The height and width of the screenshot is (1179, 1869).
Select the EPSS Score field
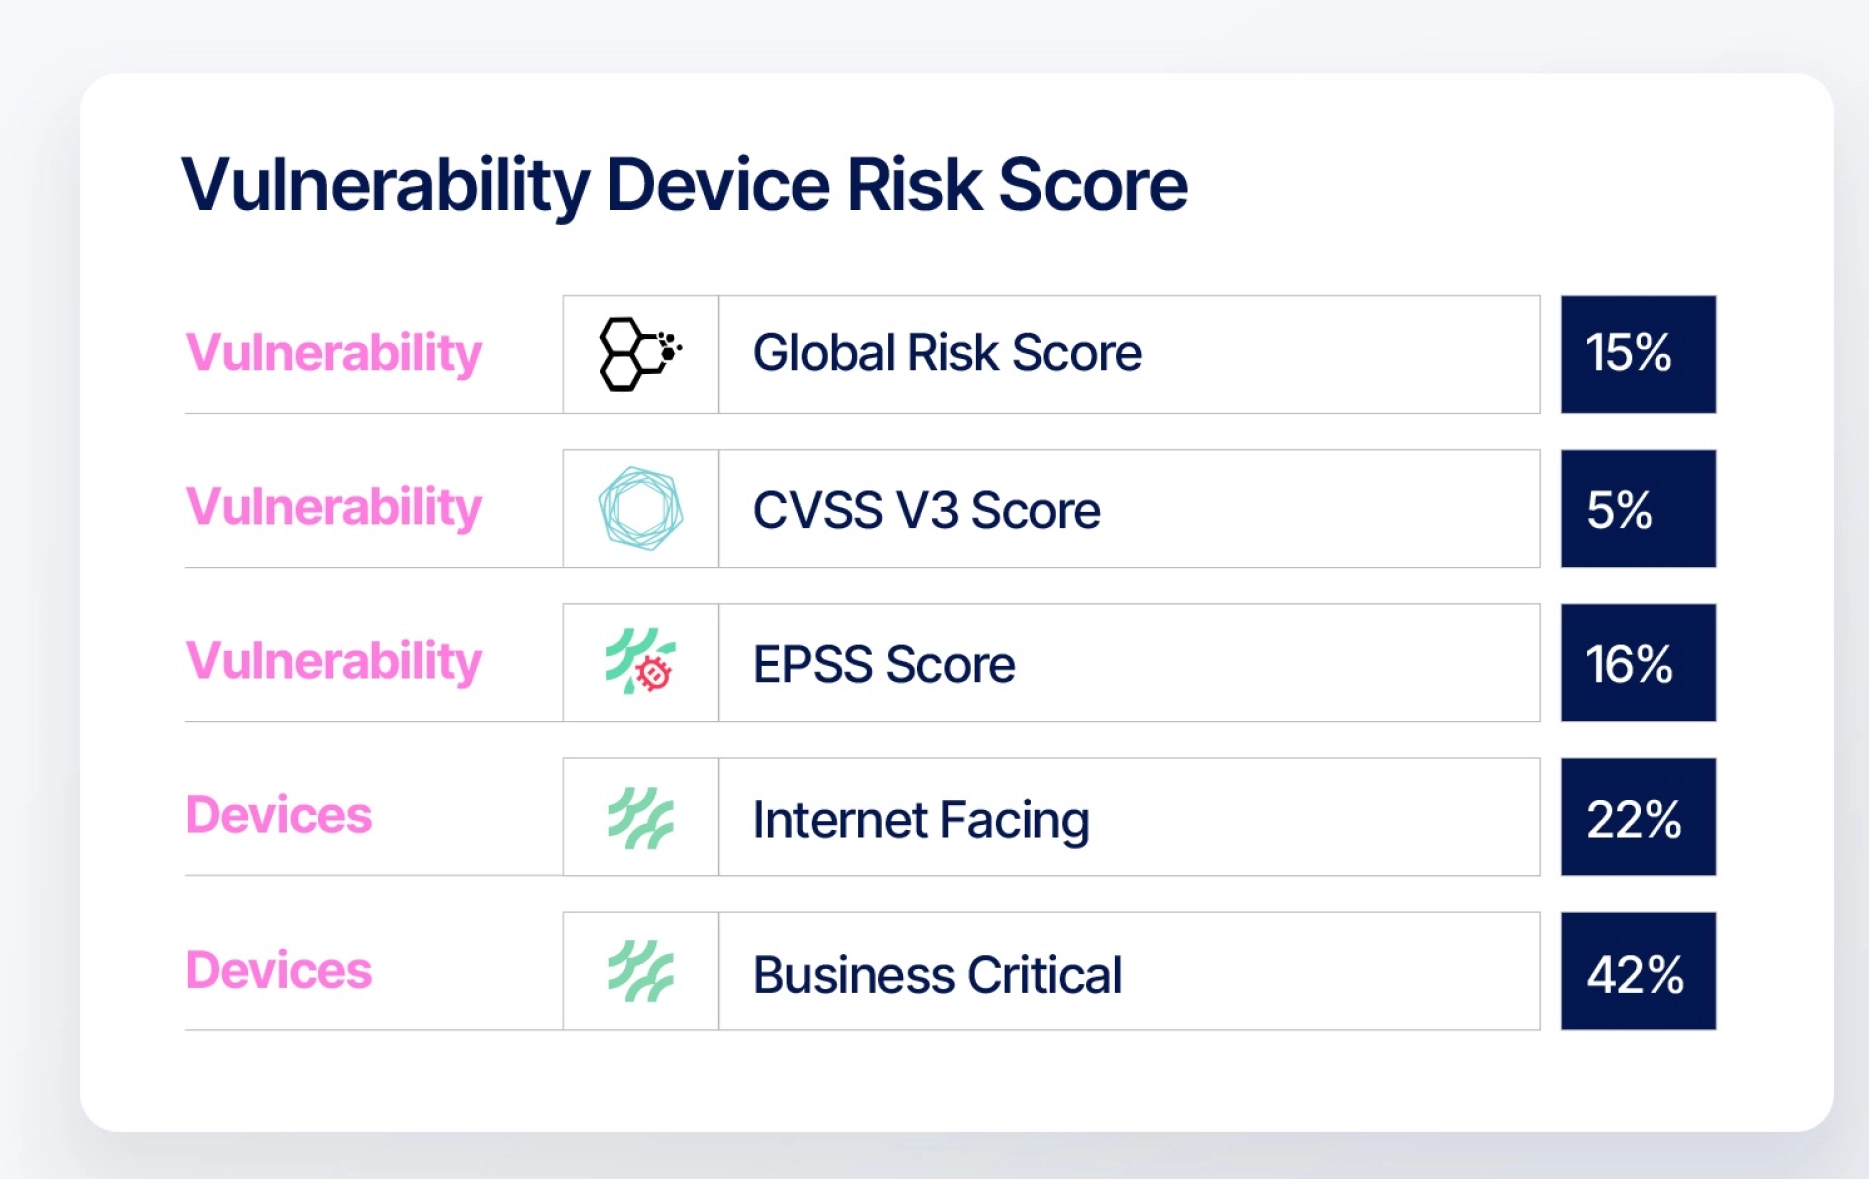(1129, 662)
